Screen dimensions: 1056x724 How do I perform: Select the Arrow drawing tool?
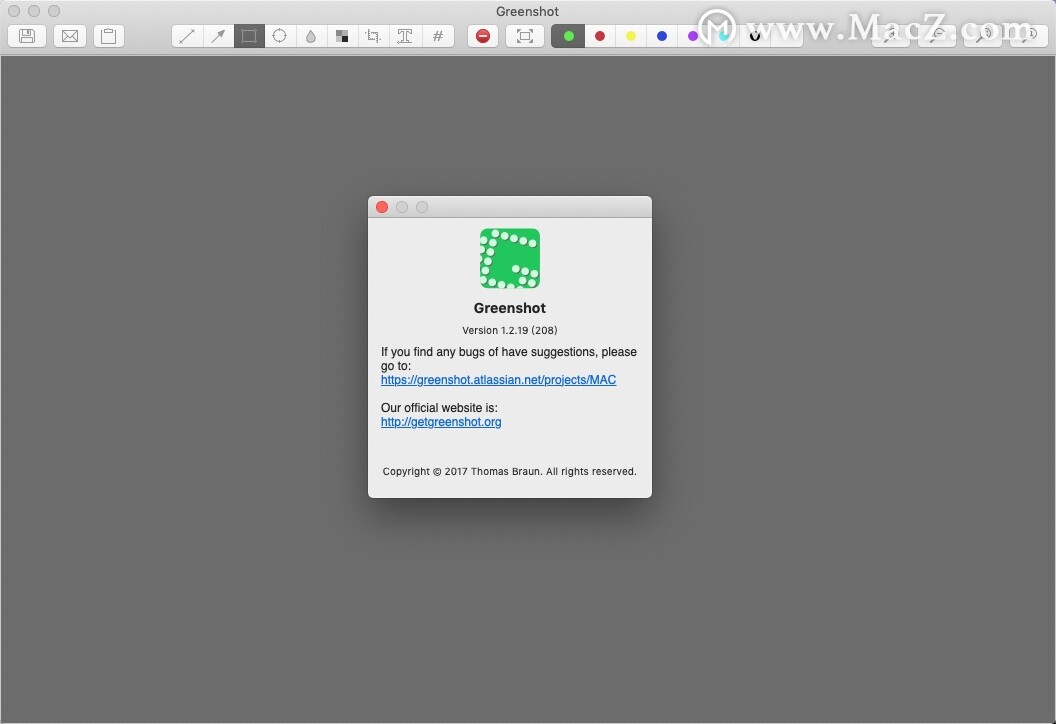pos(218,36)
